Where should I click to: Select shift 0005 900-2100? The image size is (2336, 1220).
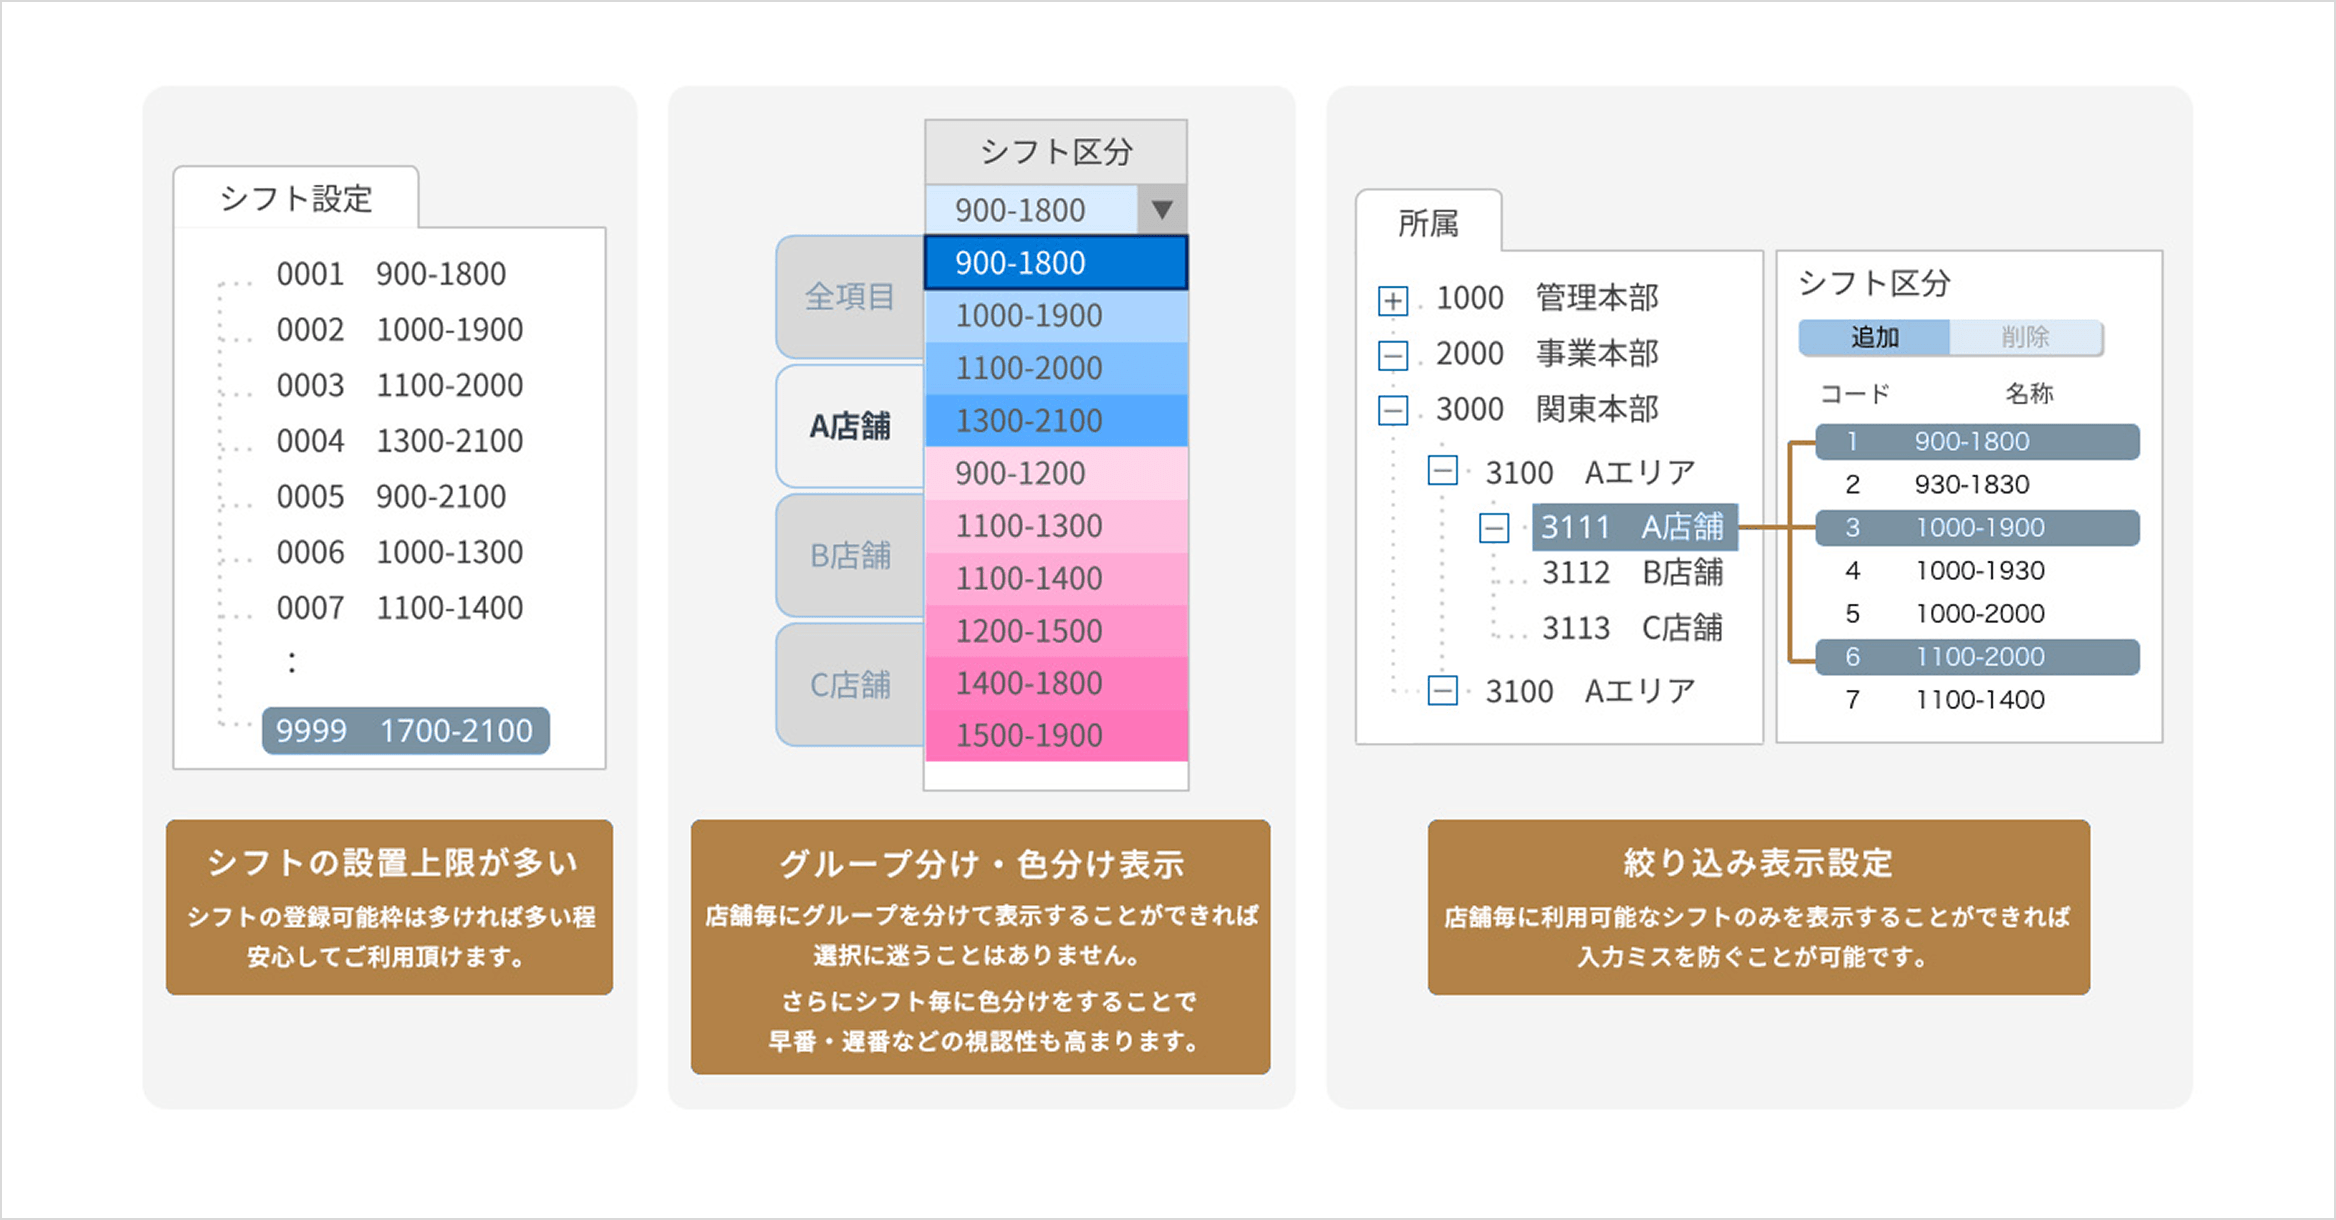pos(391,497)
